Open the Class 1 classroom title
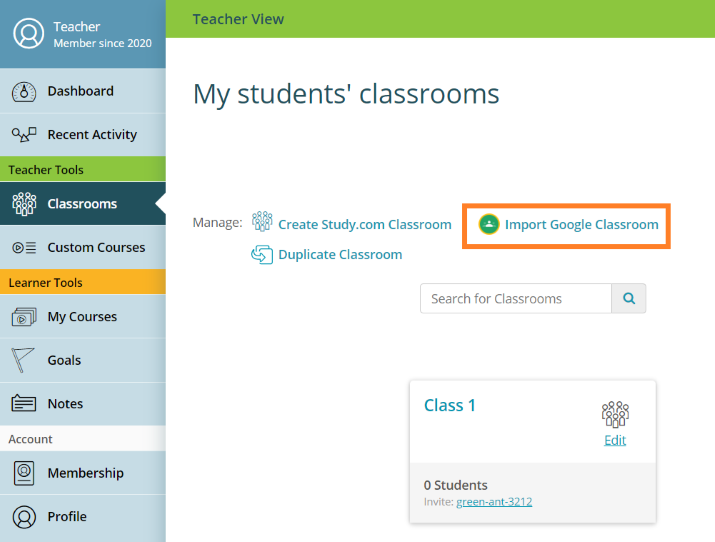 450,405
